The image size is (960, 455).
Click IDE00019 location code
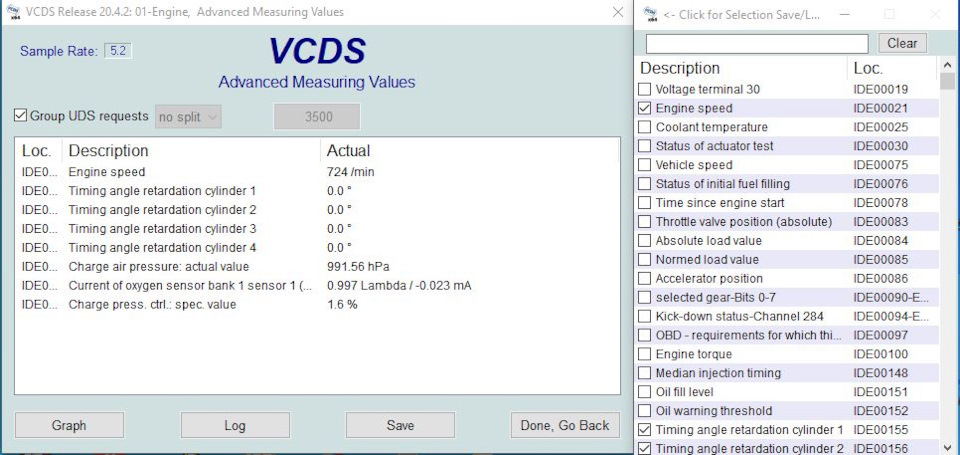880,89
